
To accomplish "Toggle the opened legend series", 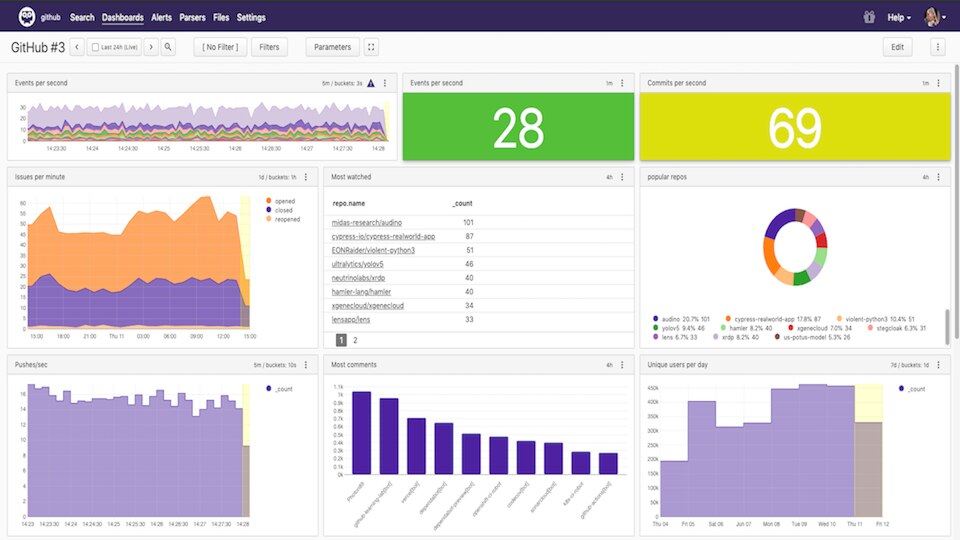I will [x=280, y=201].
